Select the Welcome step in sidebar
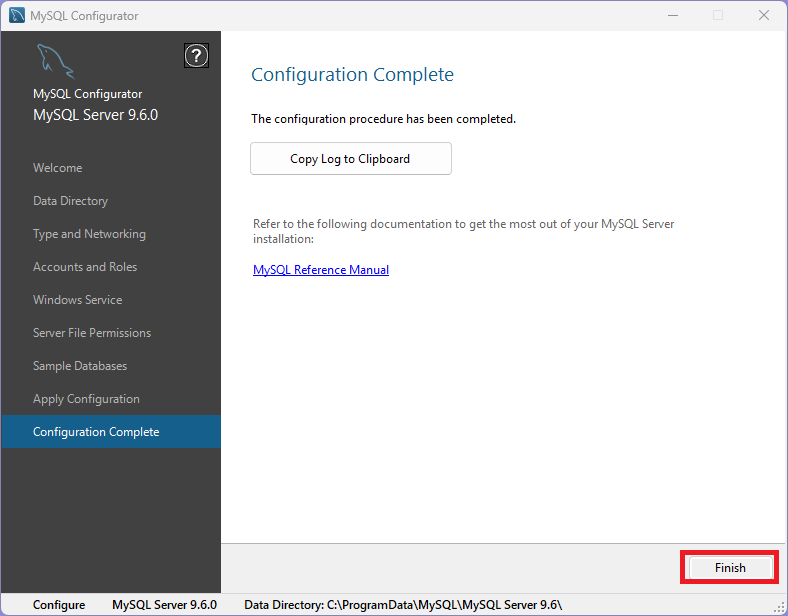Viewport: 788px width, 616px height. point(58,168)
